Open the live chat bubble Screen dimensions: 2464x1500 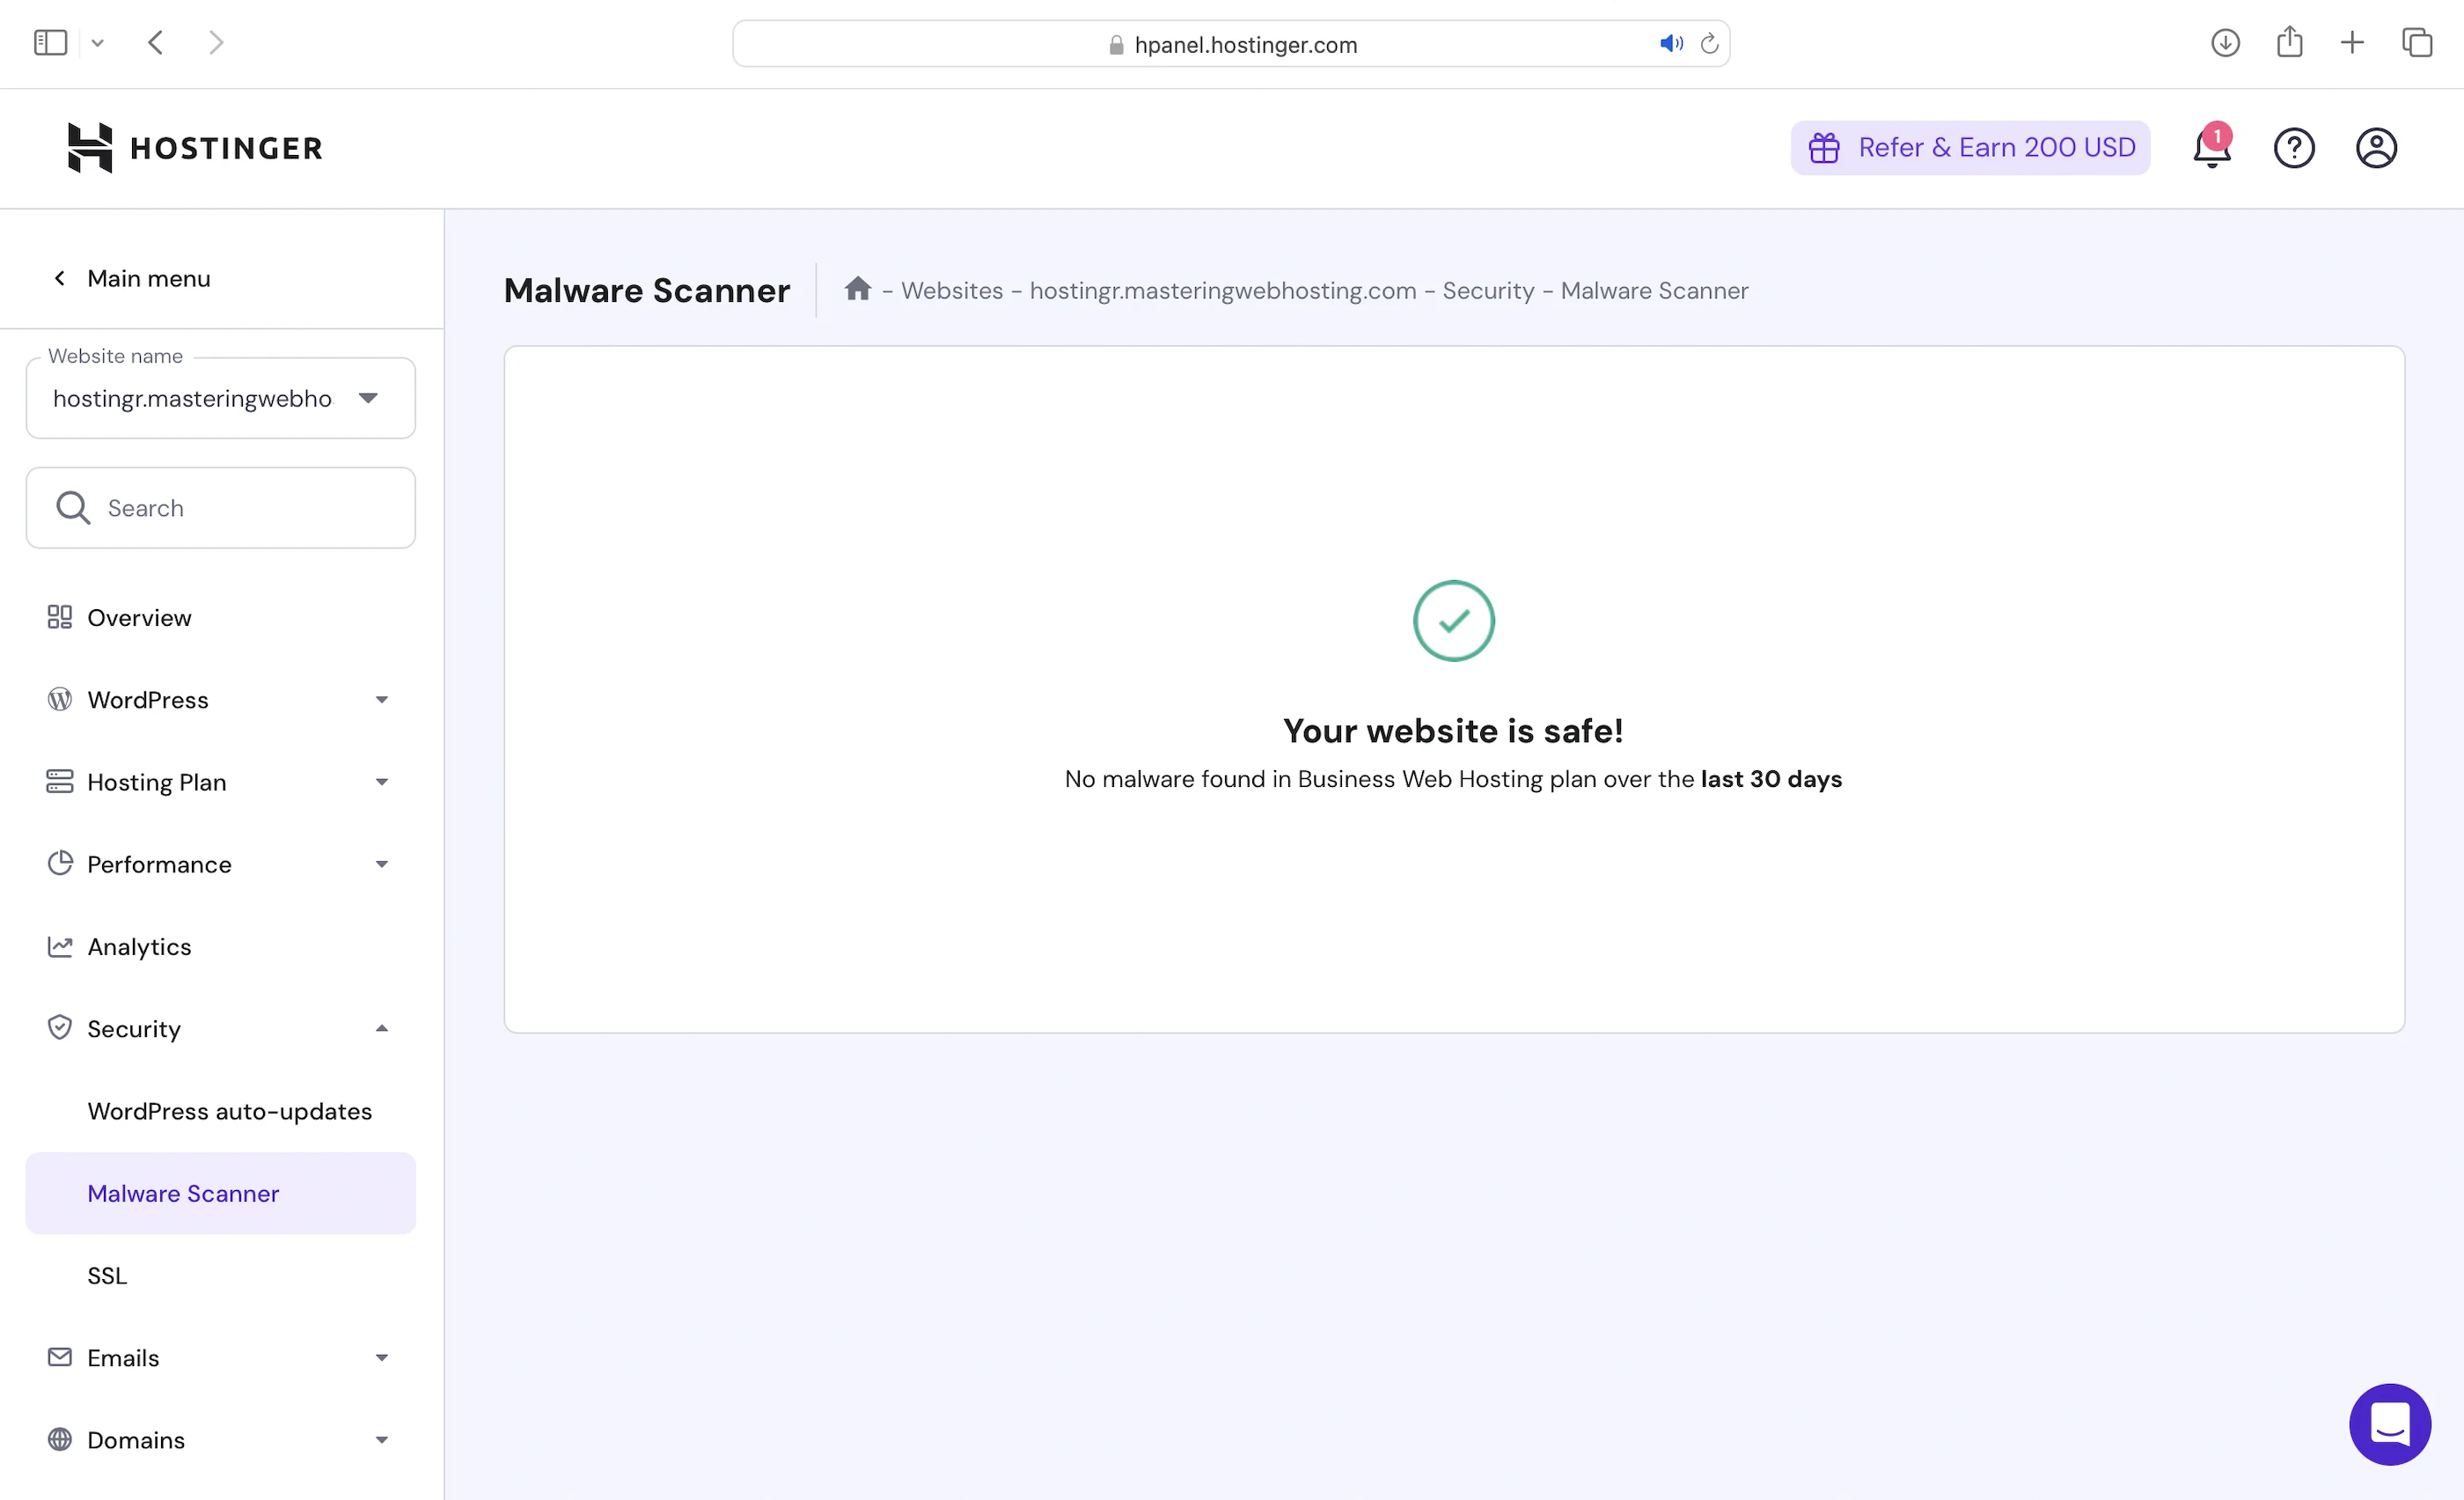click(2389, 1424)
